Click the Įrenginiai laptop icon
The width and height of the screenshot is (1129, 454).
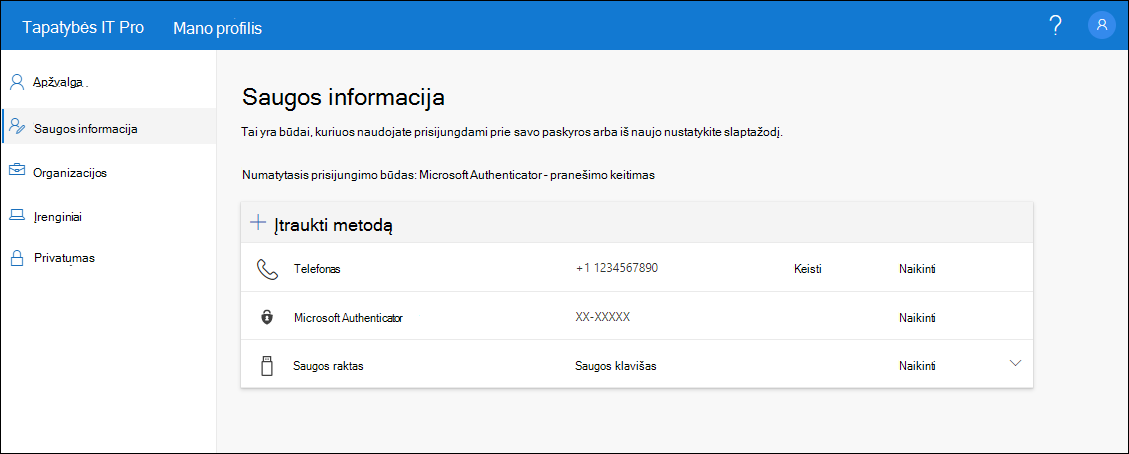17,215
